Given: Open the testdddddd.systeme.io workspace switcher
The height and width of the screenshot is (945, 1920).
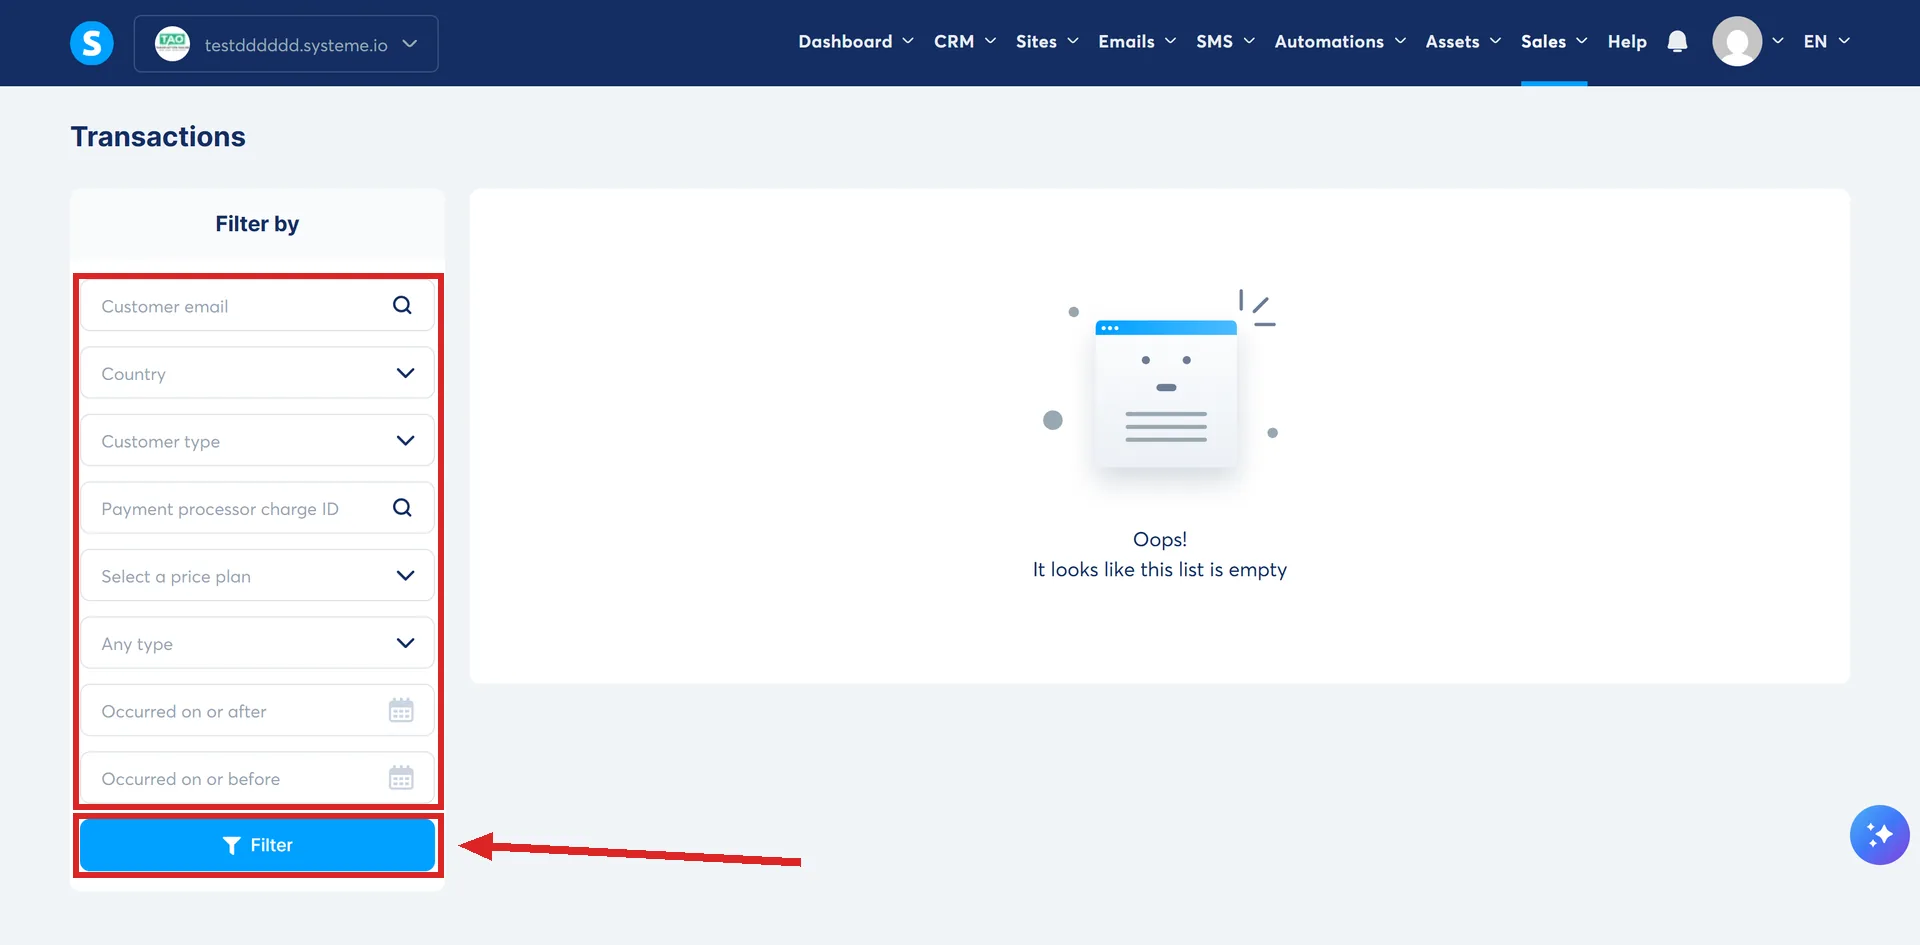Looking at the screenshot, I should 286,44.
